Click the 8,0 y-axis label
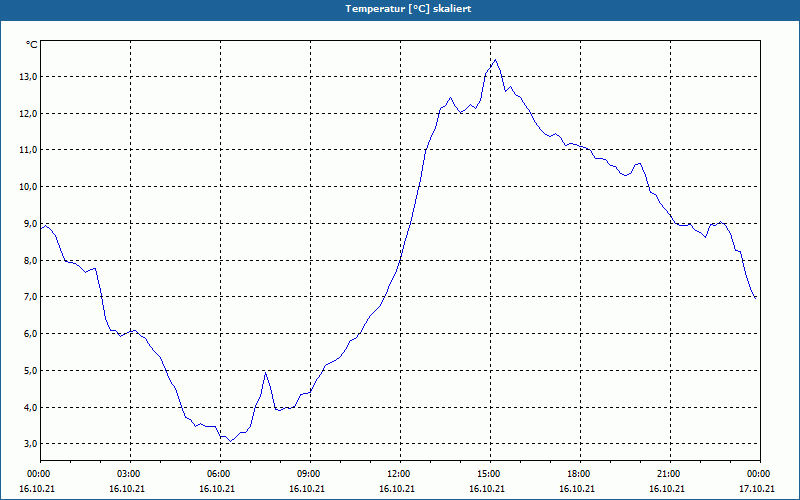This screenshot has height=500, width=800. [30, 260]
